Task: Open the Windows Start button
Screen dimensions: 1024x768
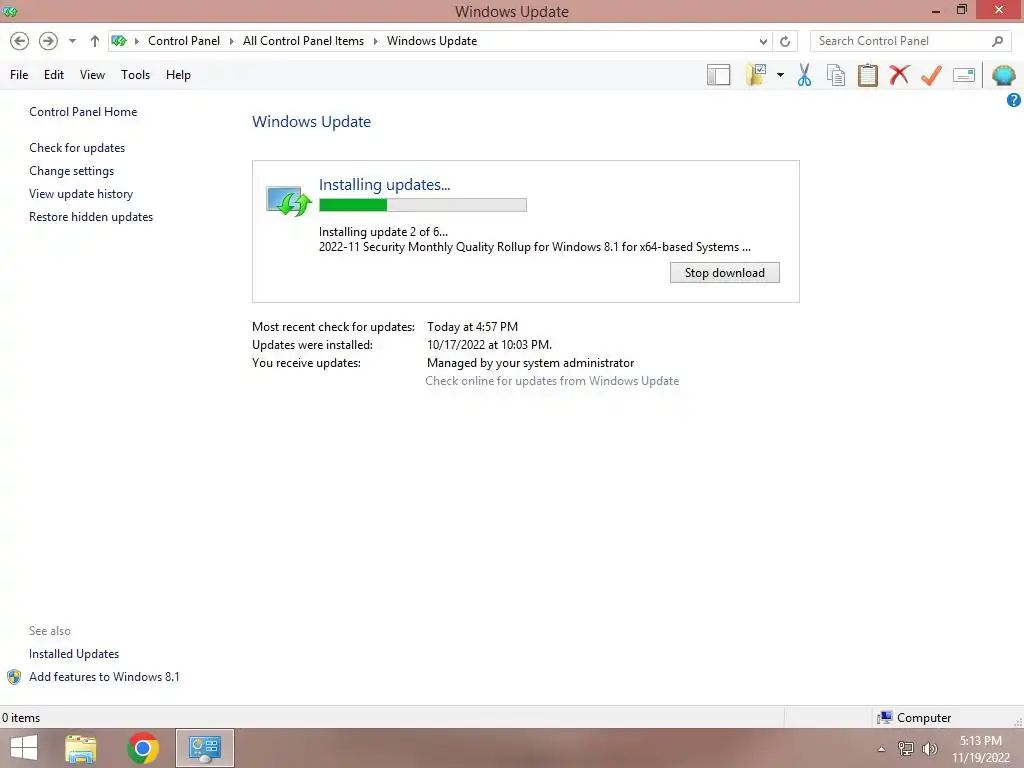Action: click(24, 748)
